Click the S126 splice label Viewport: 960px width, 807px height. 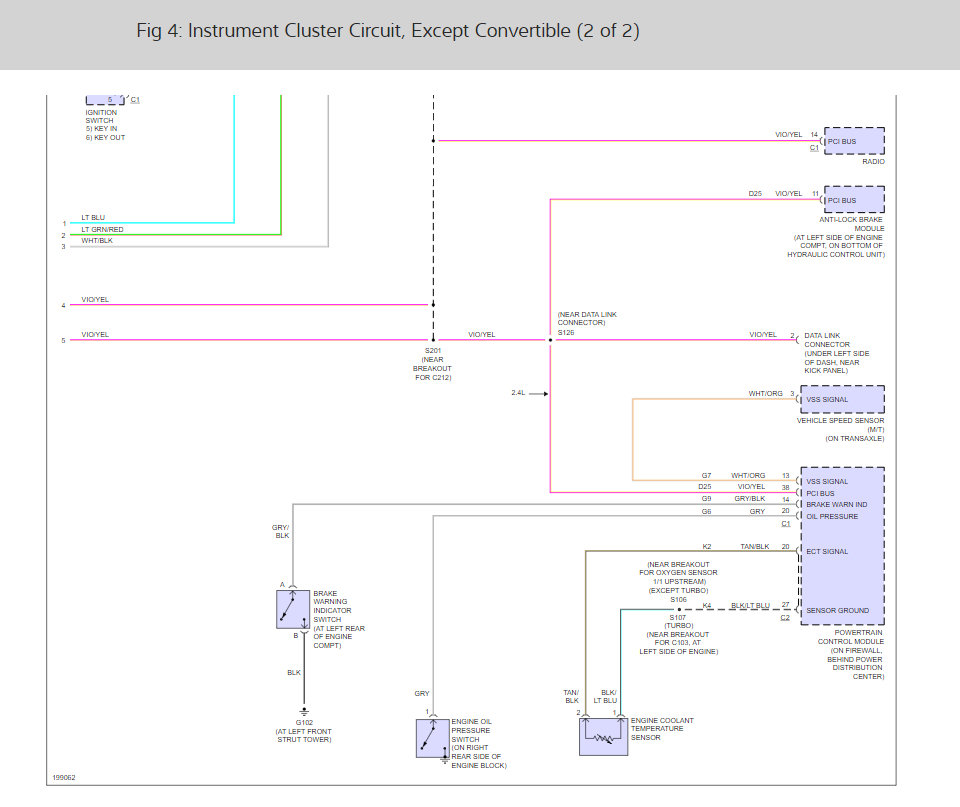(x=566, y=332)
